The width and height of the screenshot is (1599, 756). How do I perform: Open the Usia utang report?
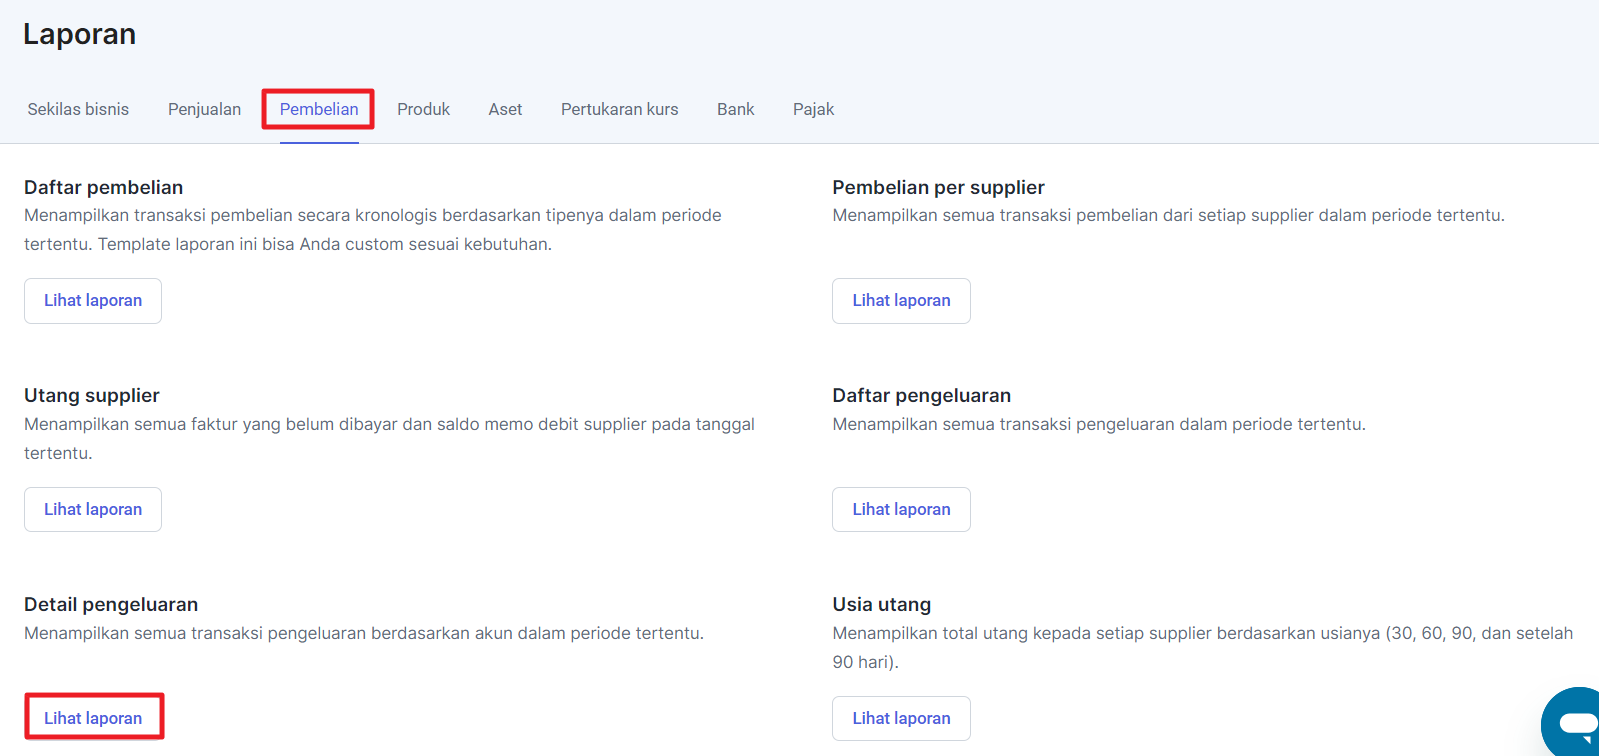pos(901,718)
